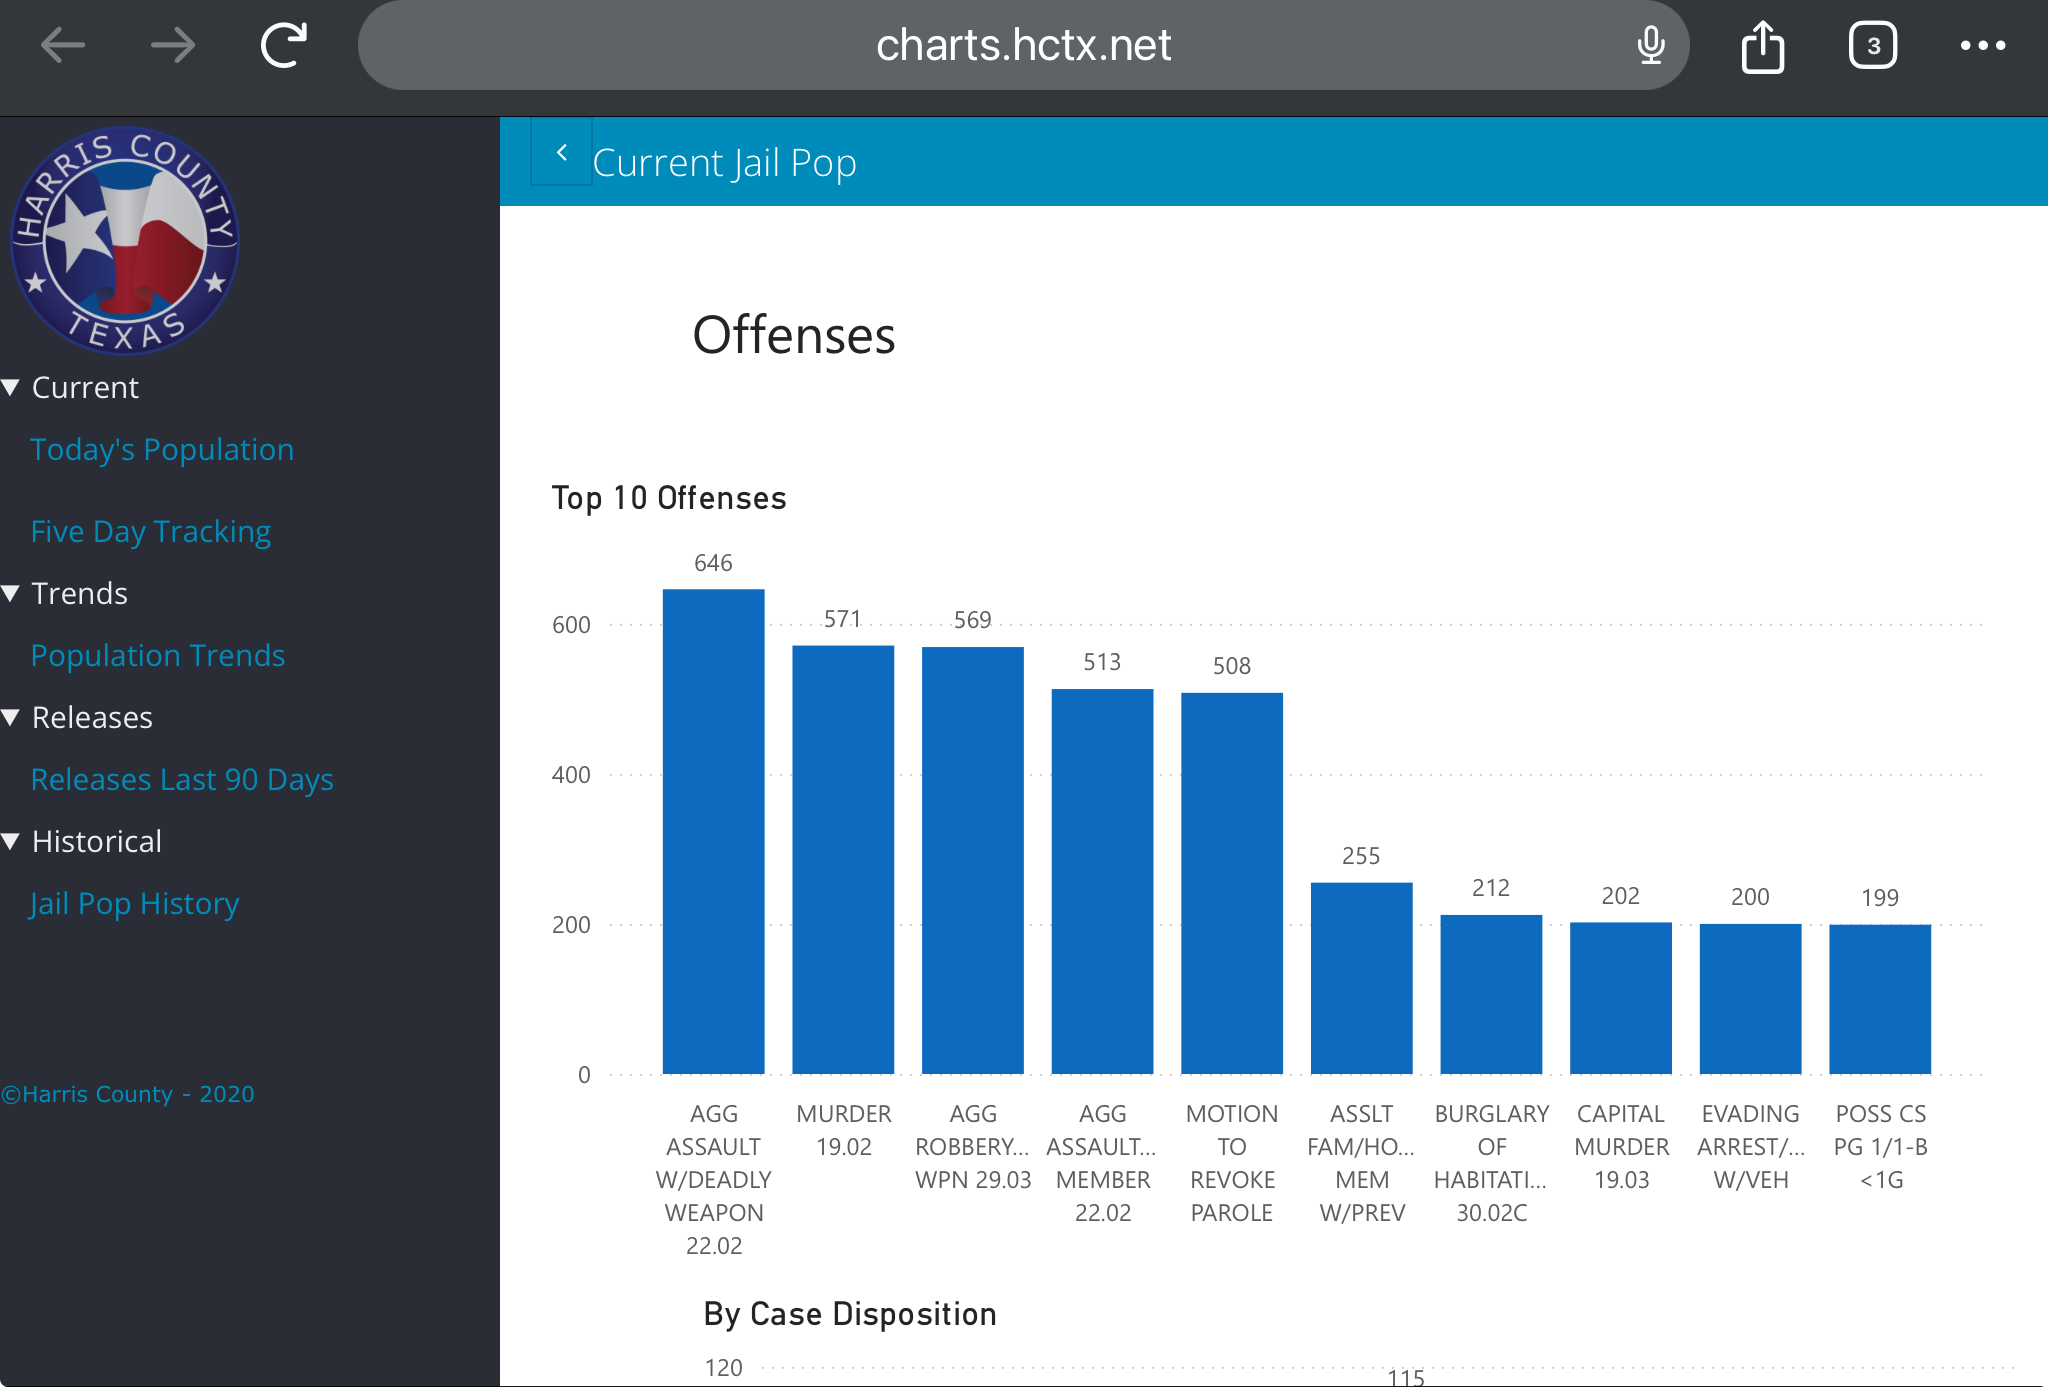This screenshot has width=2048, height=1387.
Task: Navigate to Population Trends
Action: pos(158,655)
